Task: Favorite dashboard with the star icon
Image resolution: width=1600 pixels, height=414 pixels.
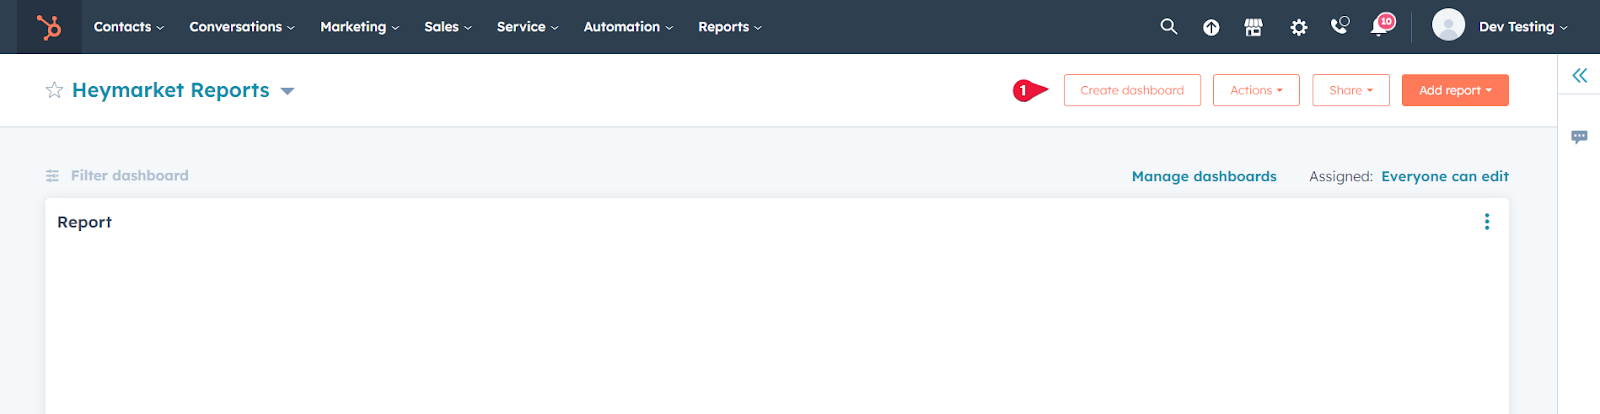Action: tap(54, 90)
